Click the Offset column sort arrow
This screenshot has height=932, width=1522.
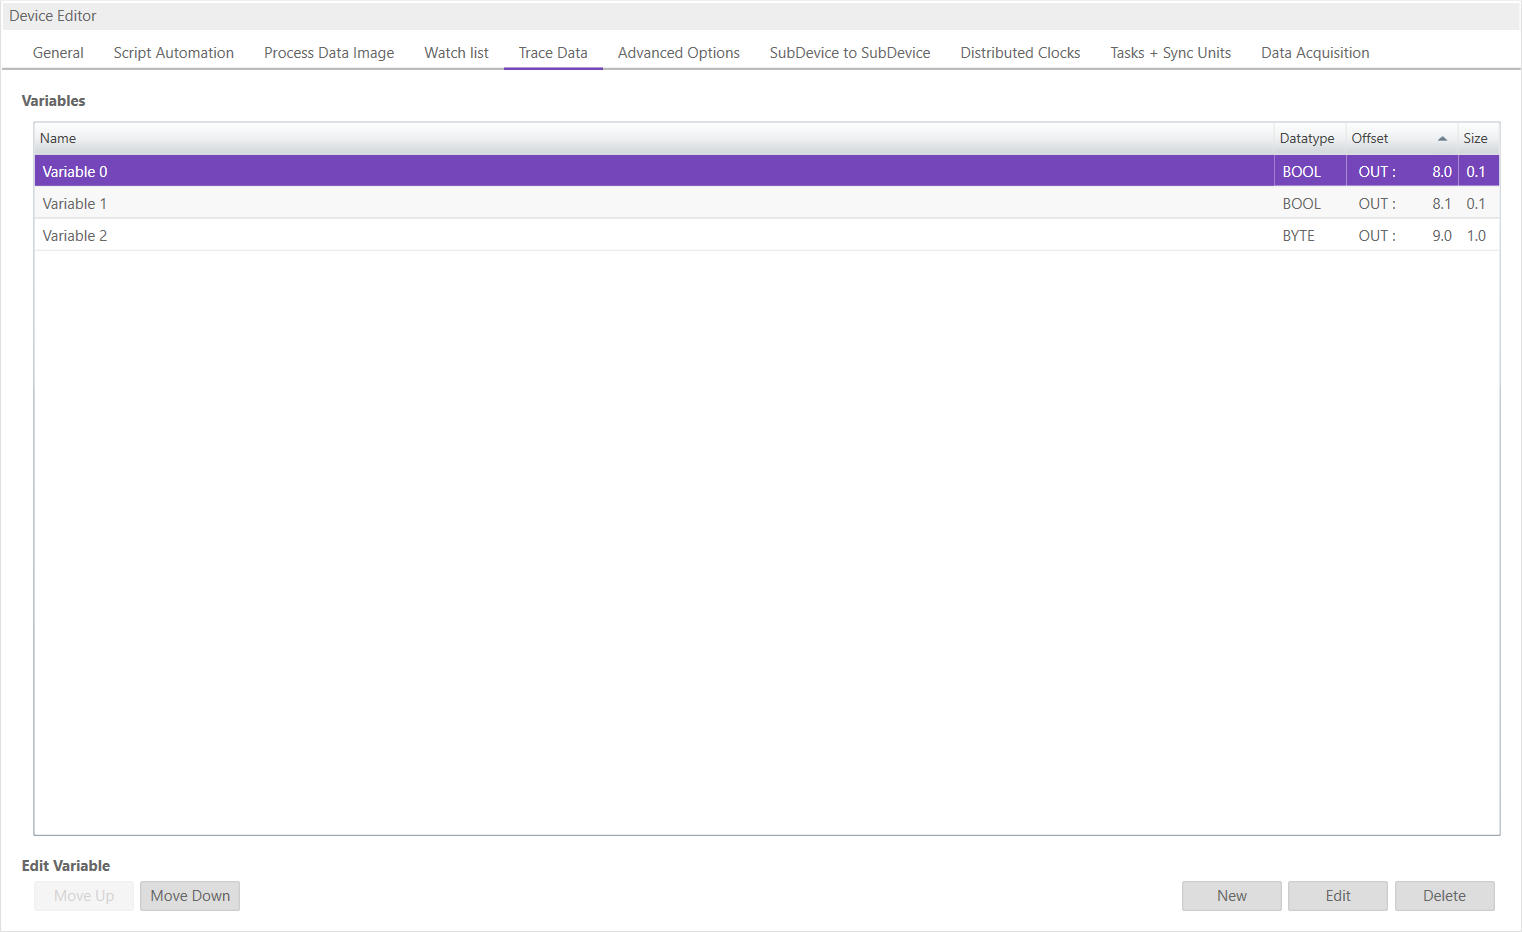(x=1441, y=139)
